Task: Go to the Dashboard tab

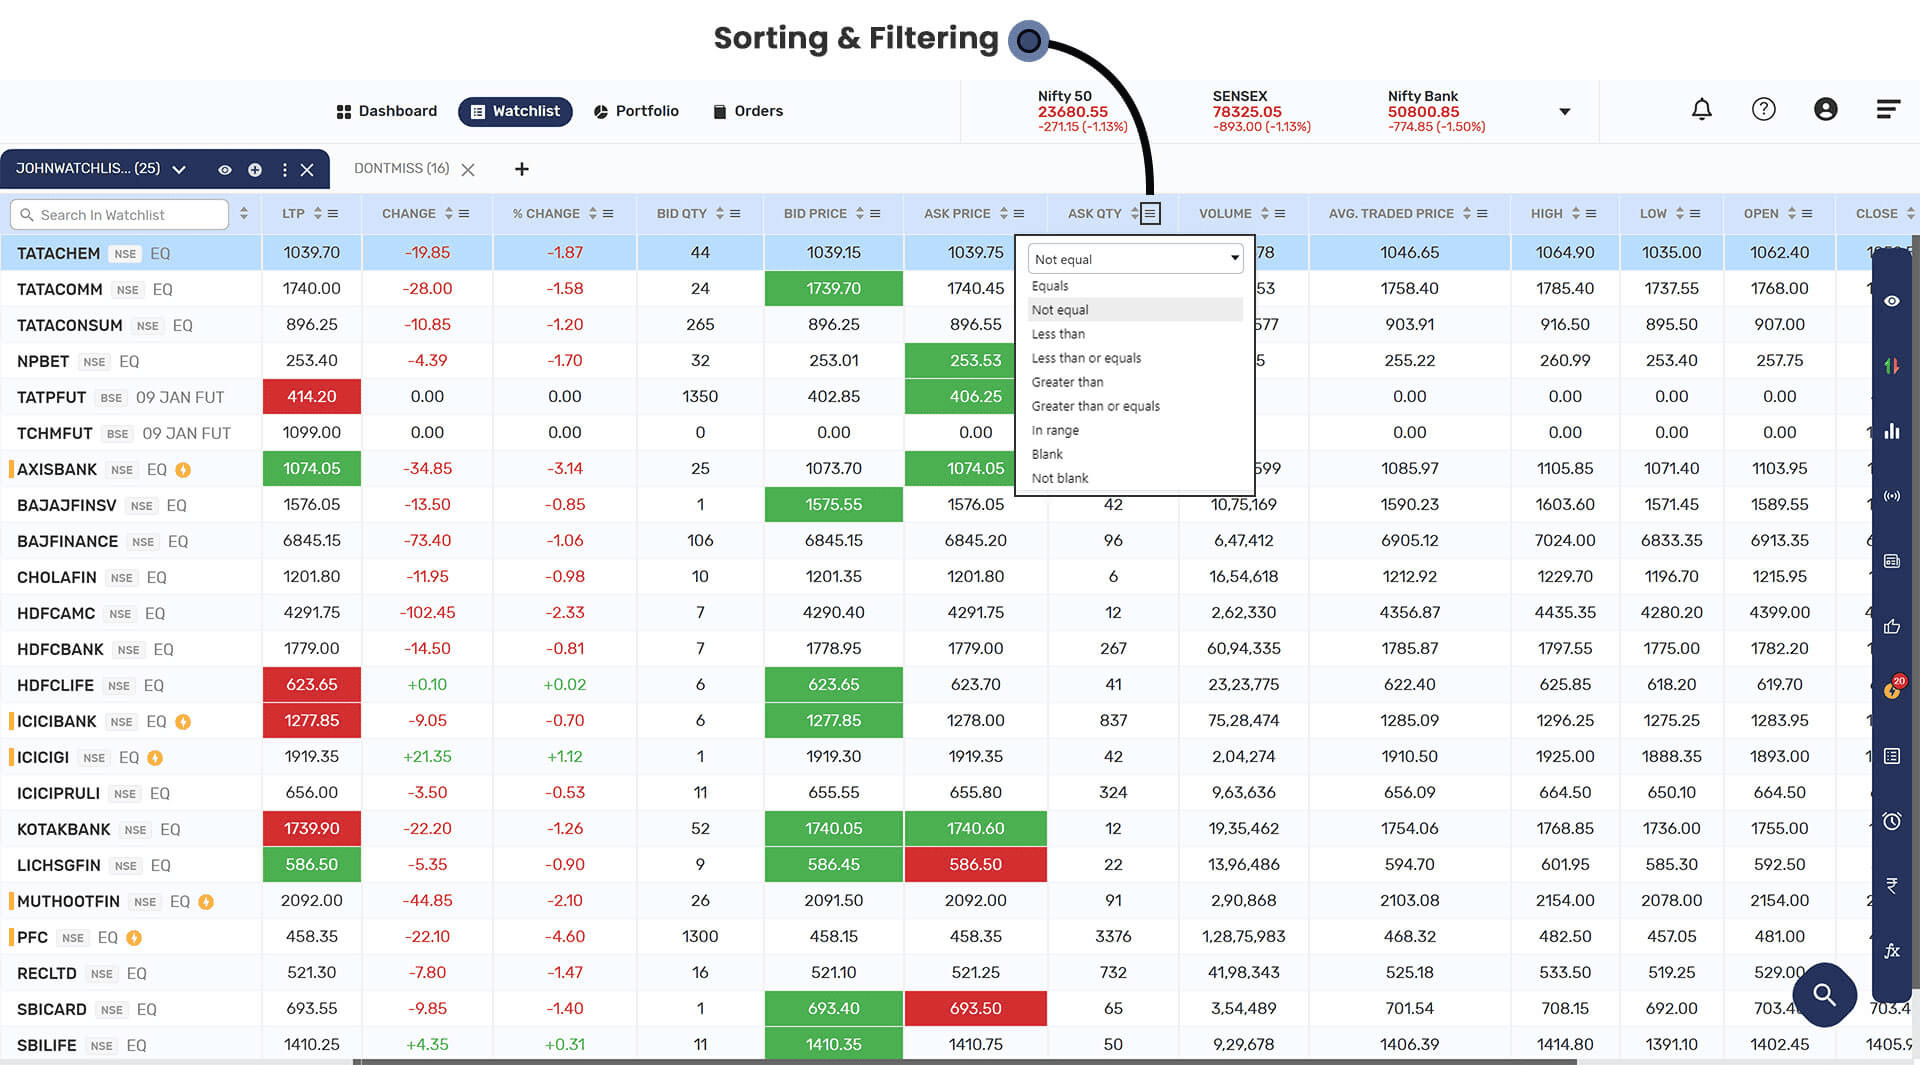Action: [x=387, y=111]
